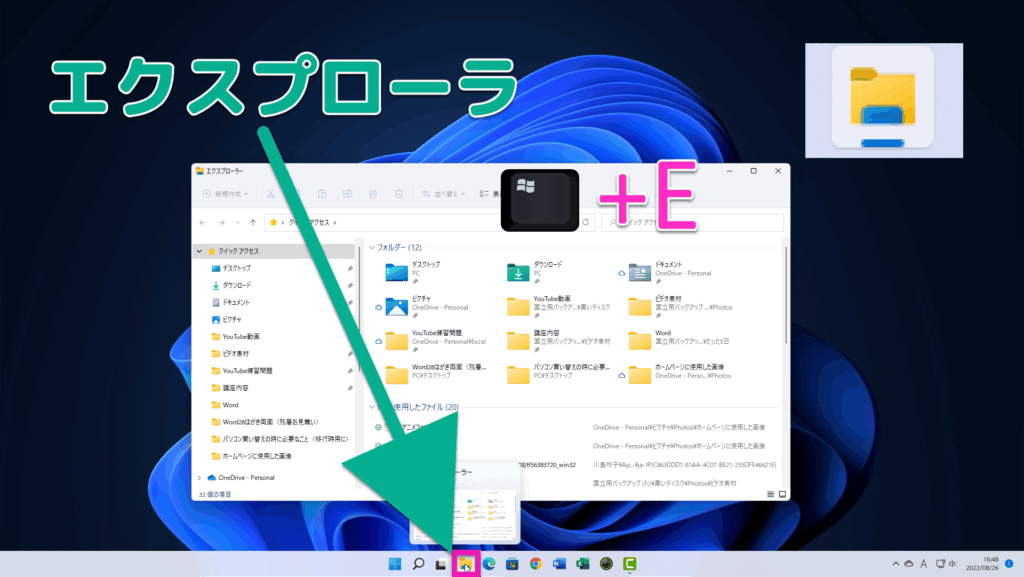
Task: Navigate up one level with up arrow
Action: pyautogui.click(x=253, y=223)
